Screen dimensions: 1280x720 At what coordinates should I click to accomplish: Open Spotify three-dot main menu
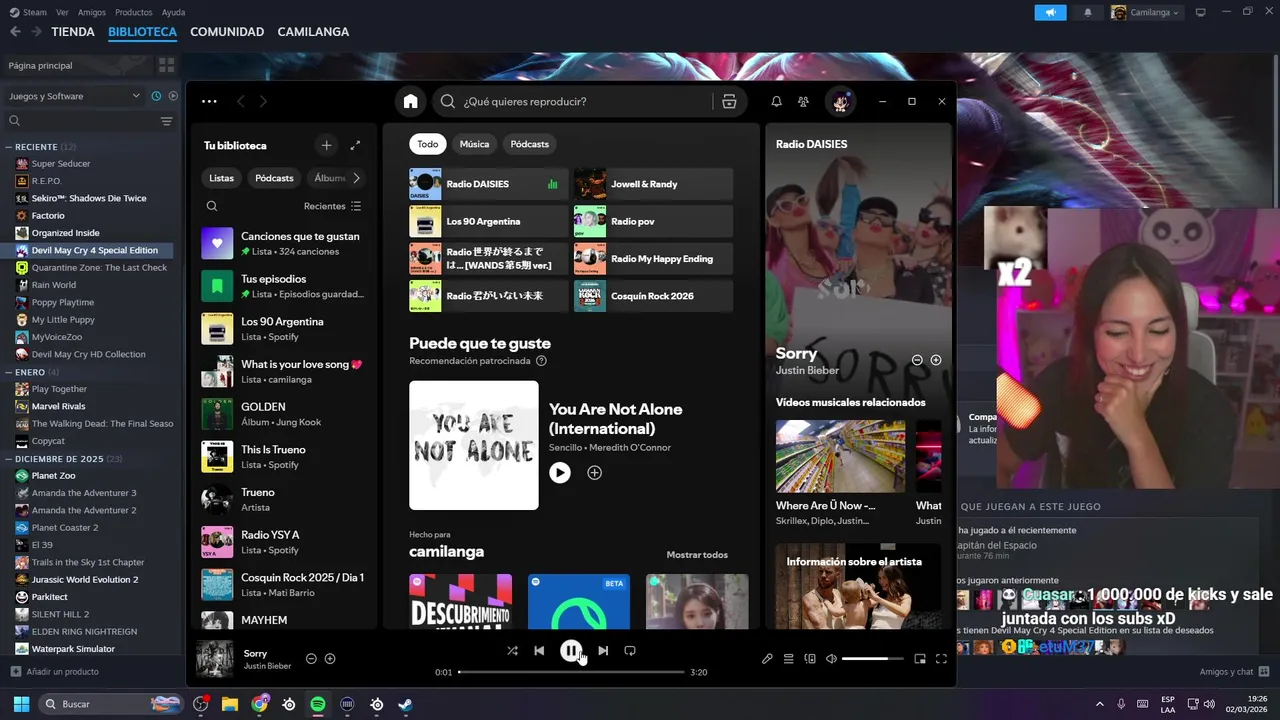click(x=209, y=101)
